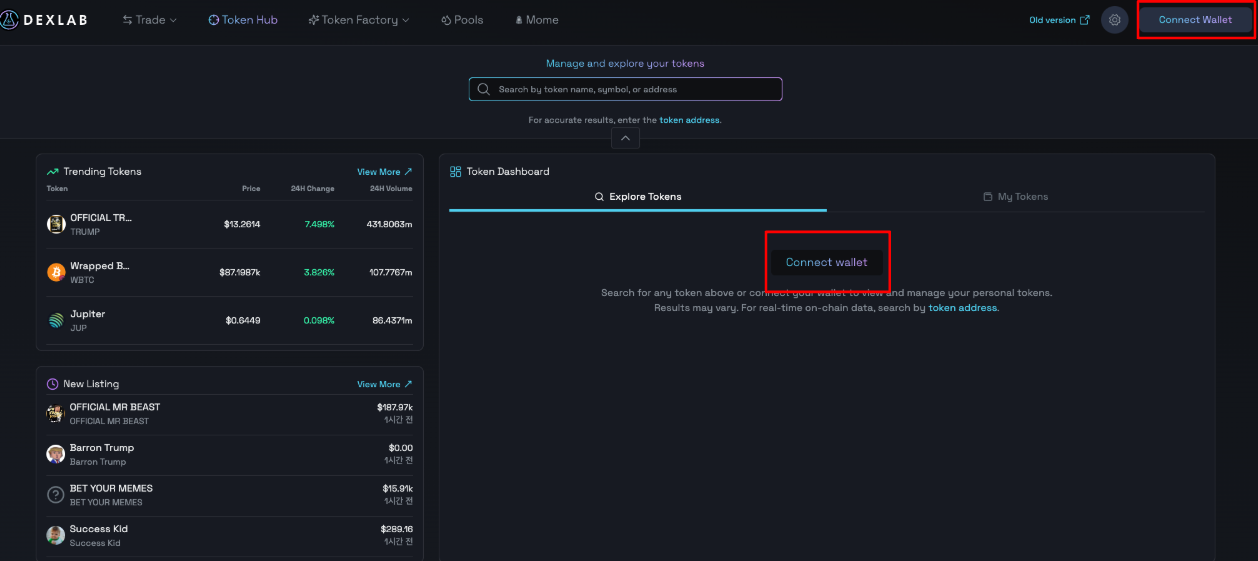The image size is (1258, 561).
Task: Expand the Trade dropdown menu
Action: pyautogui.click(x=149, y=20)
